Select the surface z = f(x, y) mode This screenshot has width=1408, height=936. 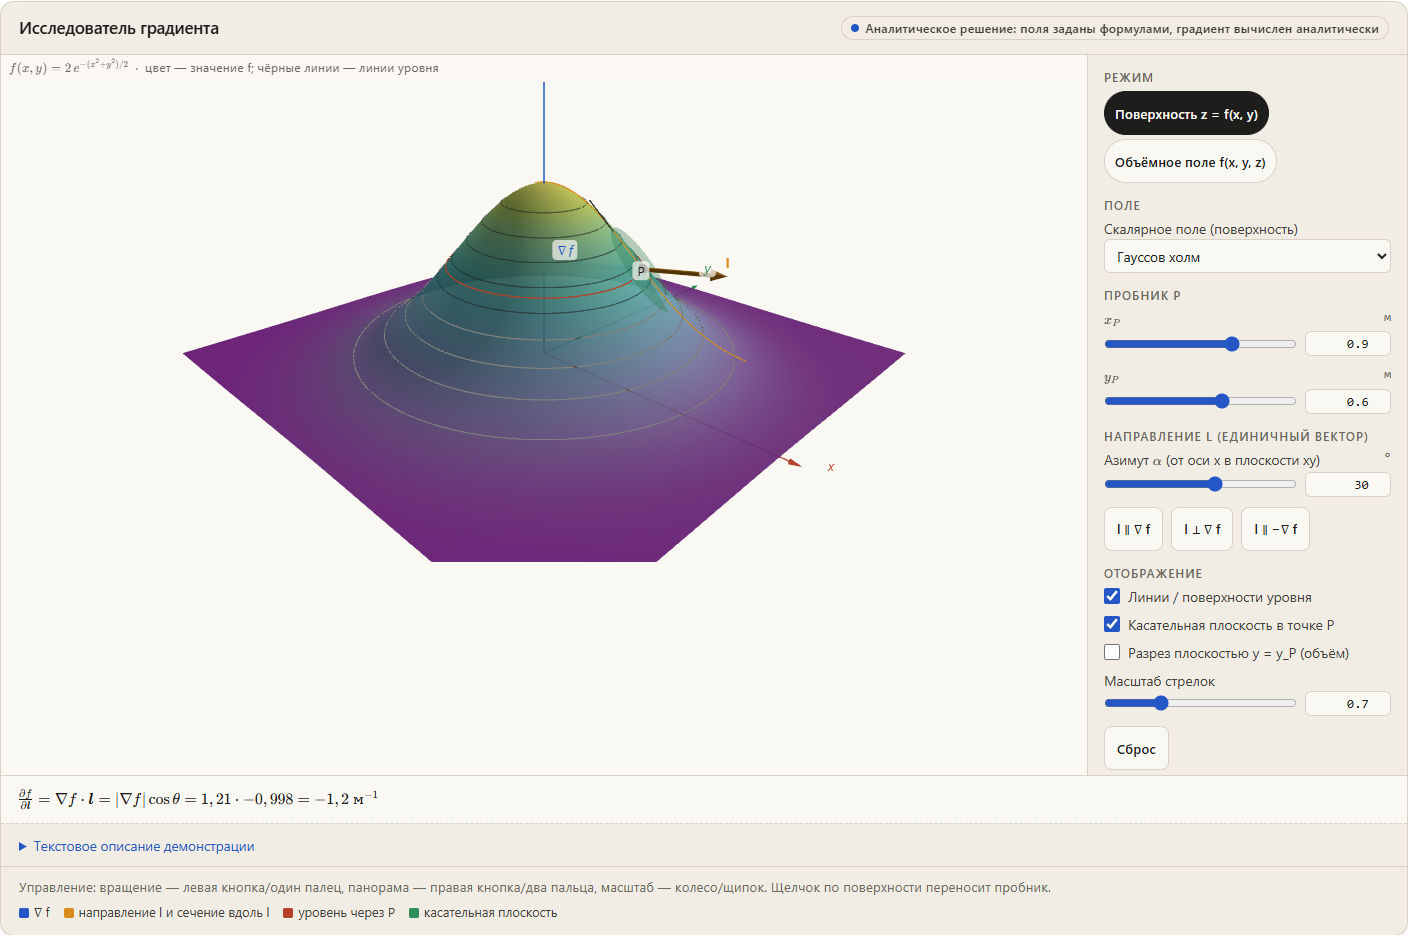point(1186,114)
